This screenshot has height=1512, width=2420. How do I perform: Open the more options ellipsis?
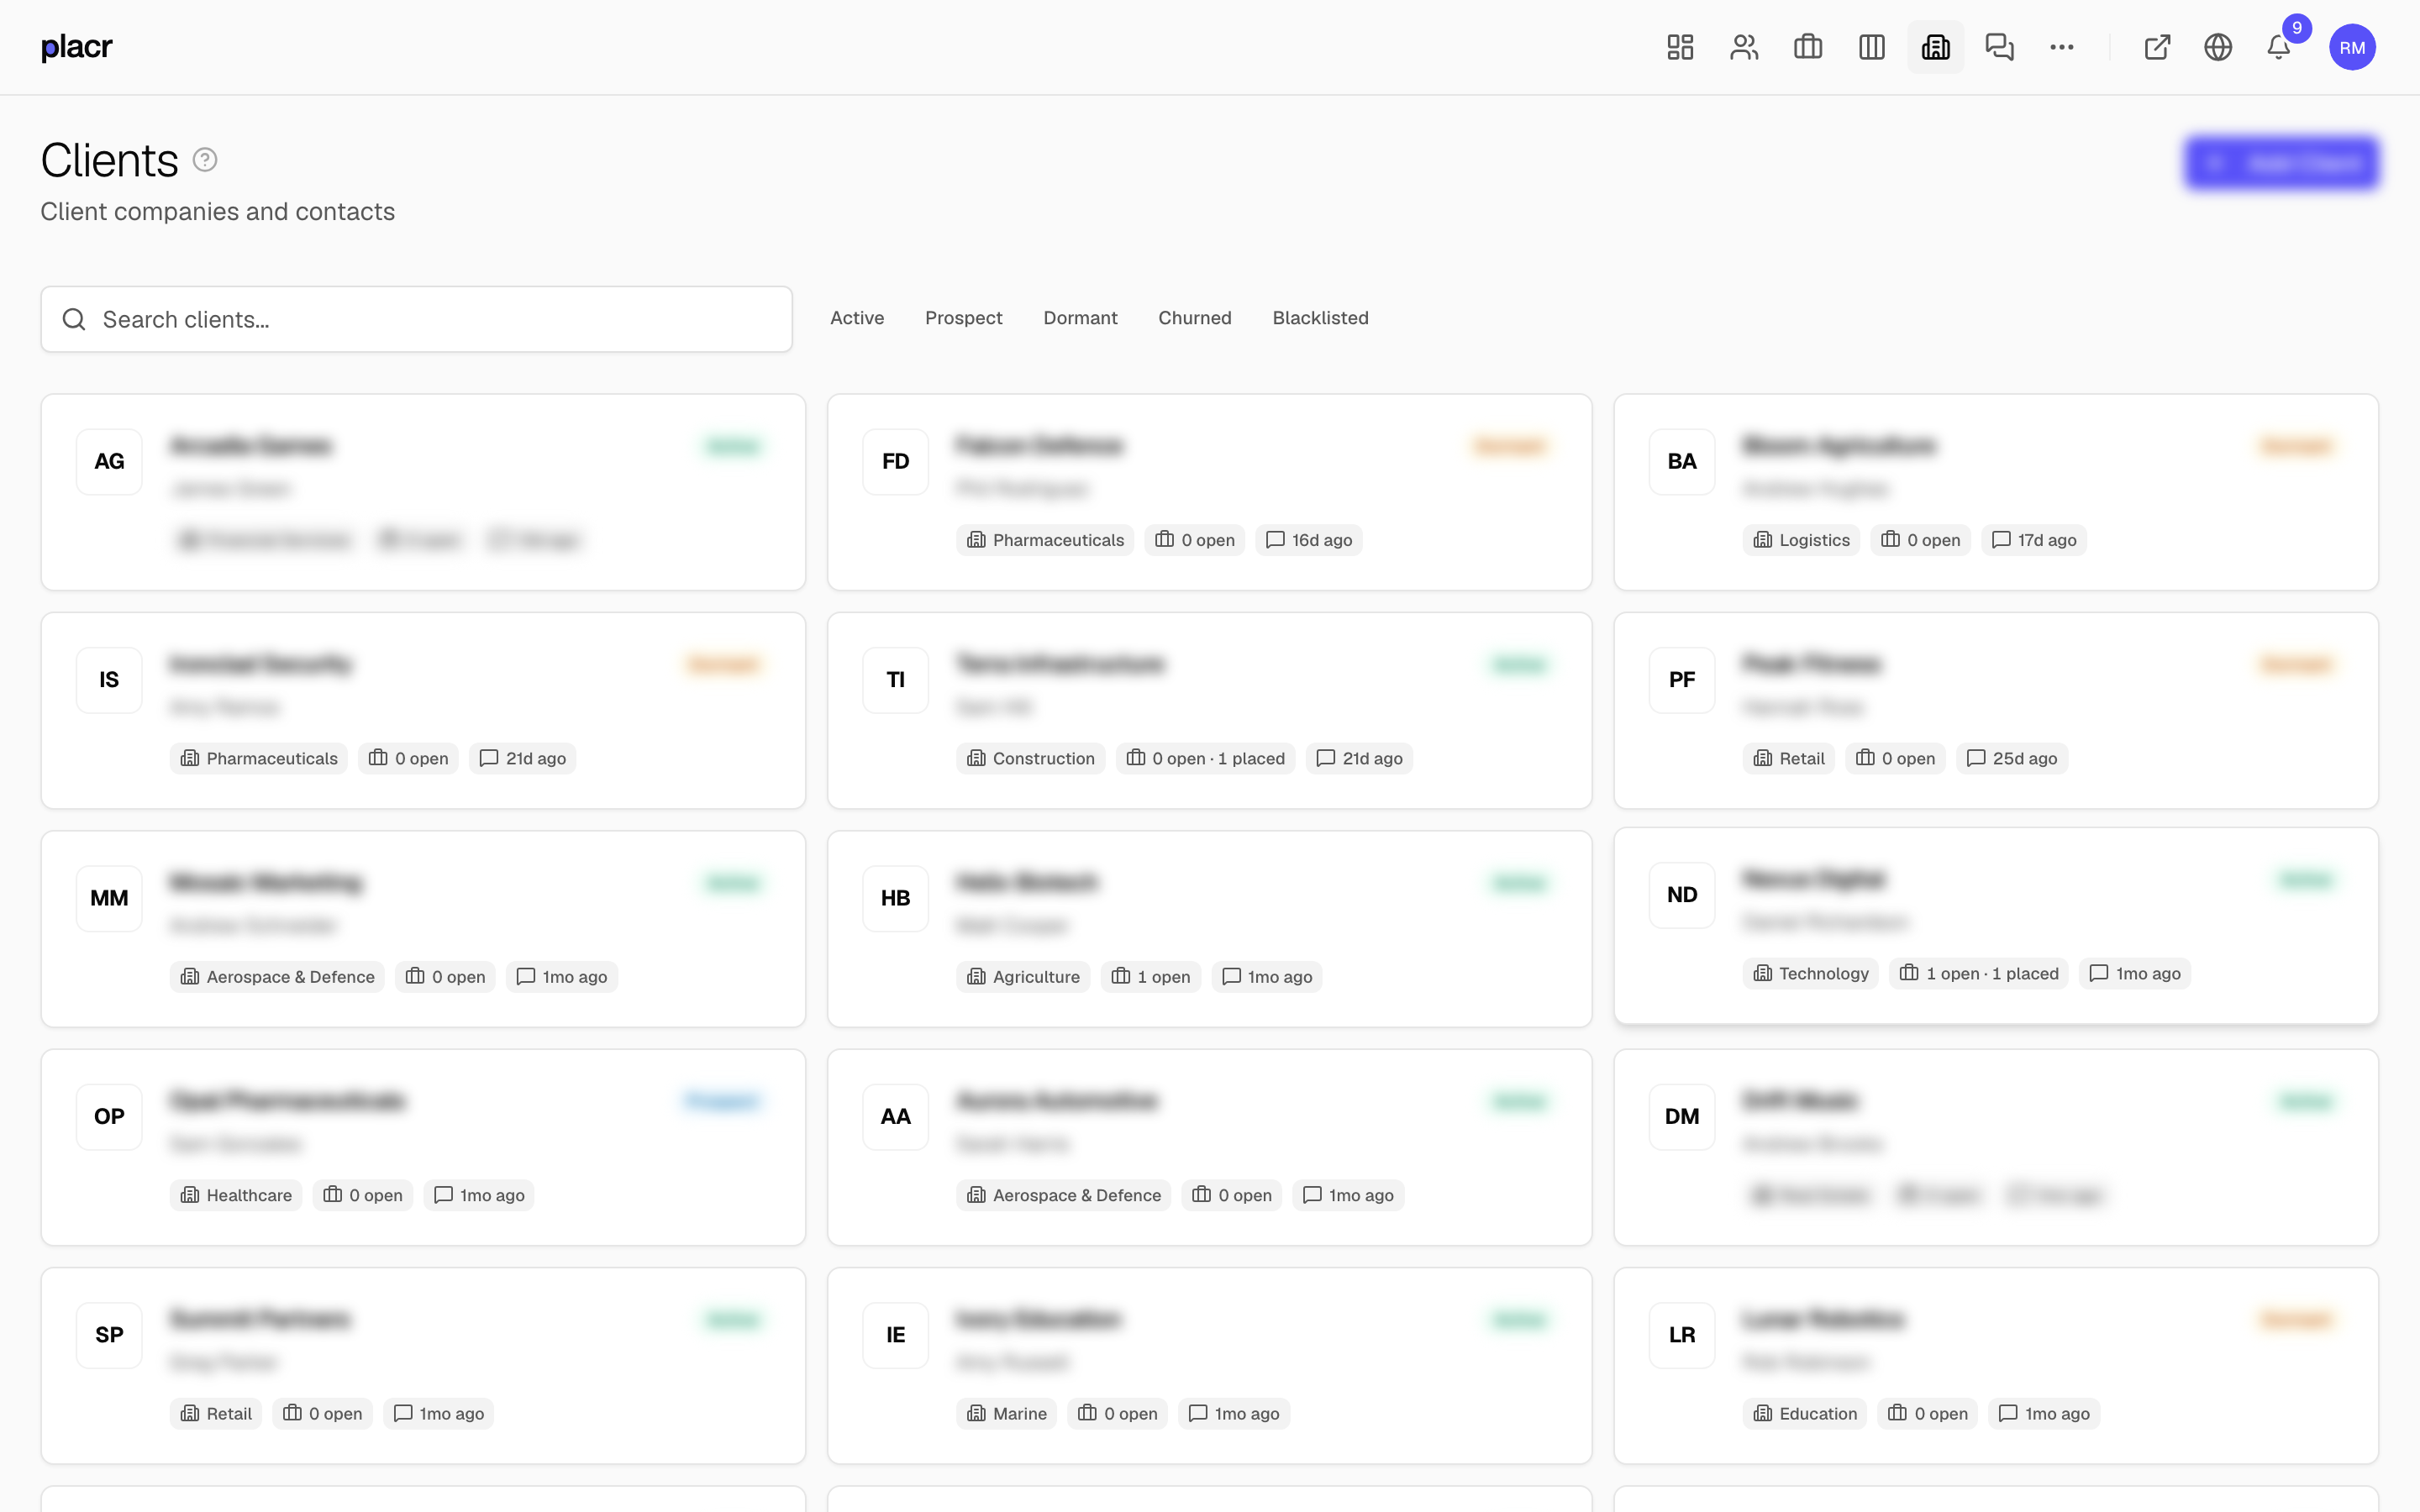coord(2062,47)
